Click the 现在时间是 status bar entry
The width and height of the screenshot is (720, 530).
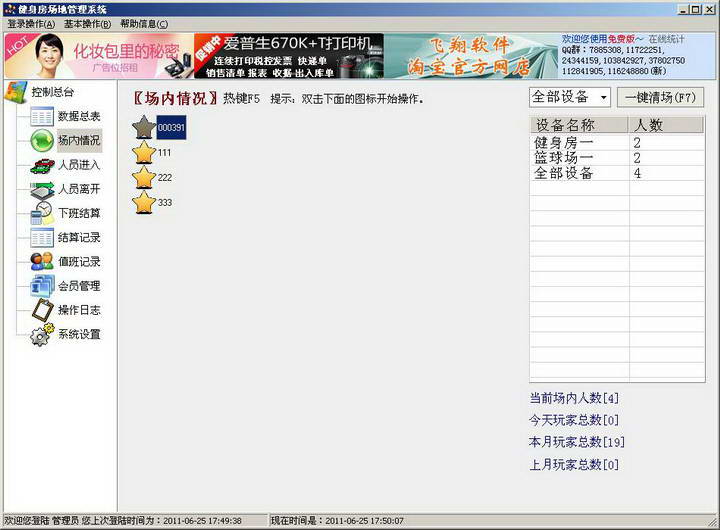click(337, 521)
